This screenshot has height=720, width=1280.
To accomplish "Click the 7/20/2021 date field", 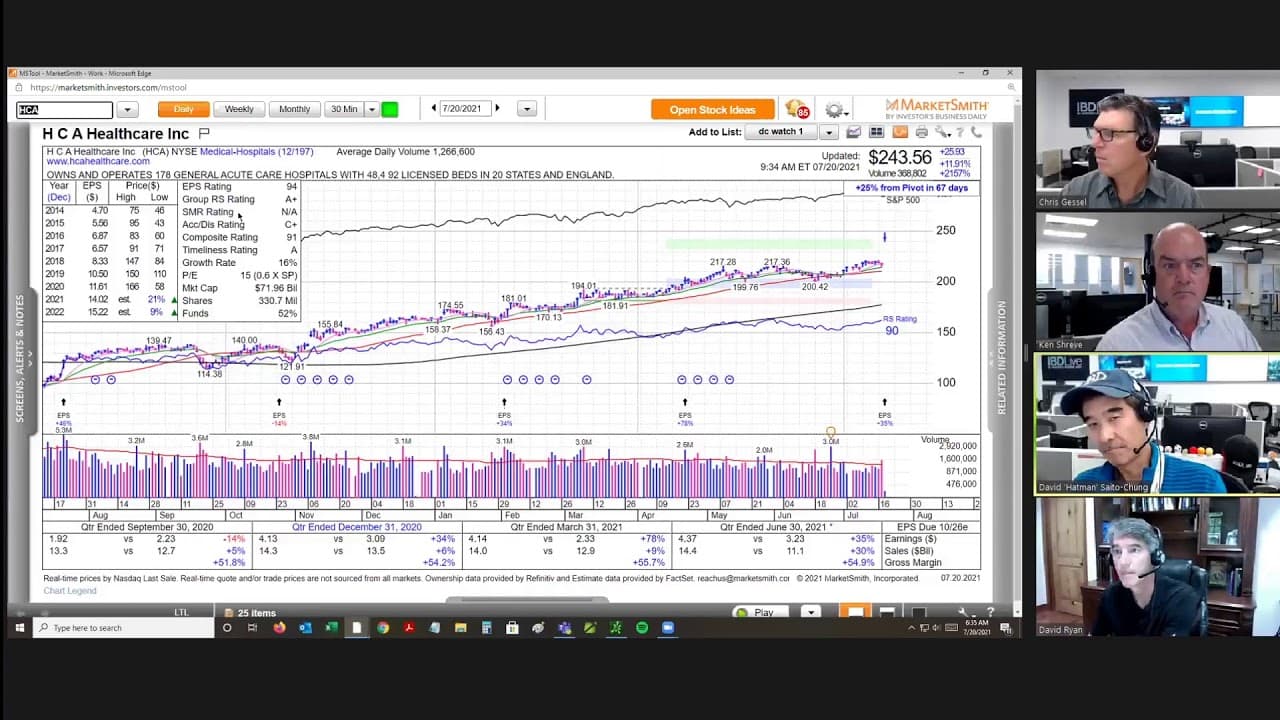I will click(x=464, y=108).
